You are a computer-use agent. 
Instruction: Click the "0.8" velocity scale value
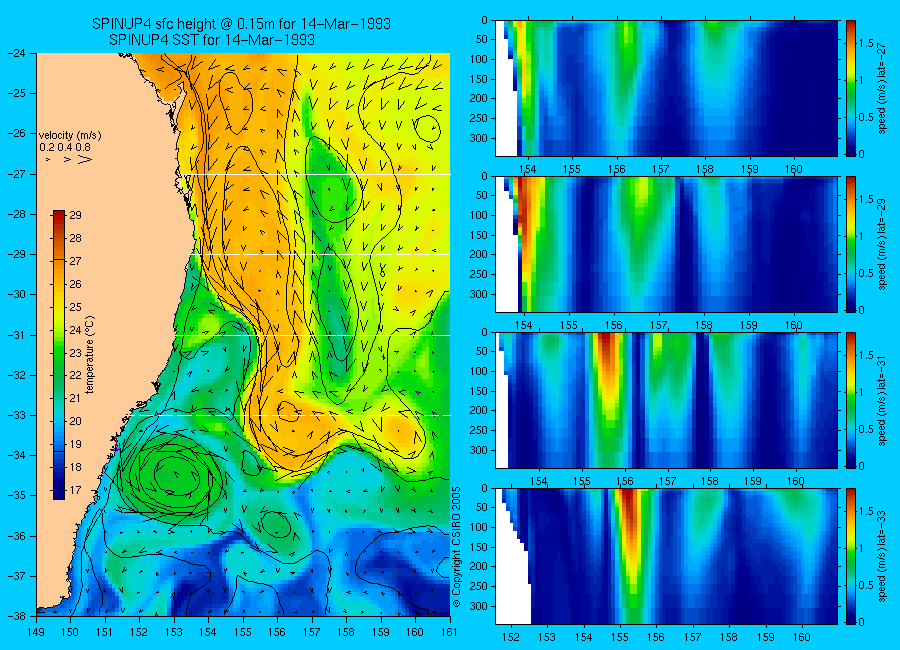(x=84, y=147)
